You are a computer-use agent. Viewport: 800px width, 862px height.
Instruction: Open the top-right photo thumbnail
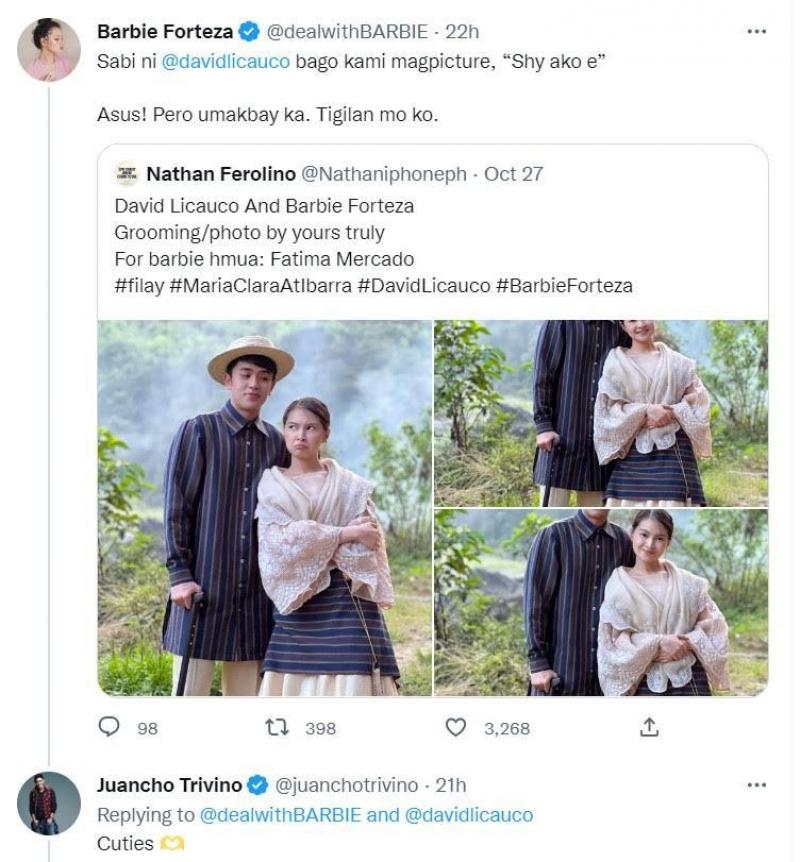[x=601, y=412]
